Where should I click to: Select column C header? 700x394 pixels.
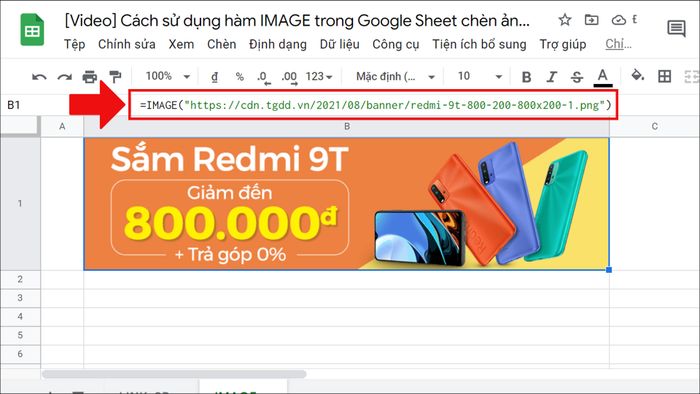click(x=654, y=126)
